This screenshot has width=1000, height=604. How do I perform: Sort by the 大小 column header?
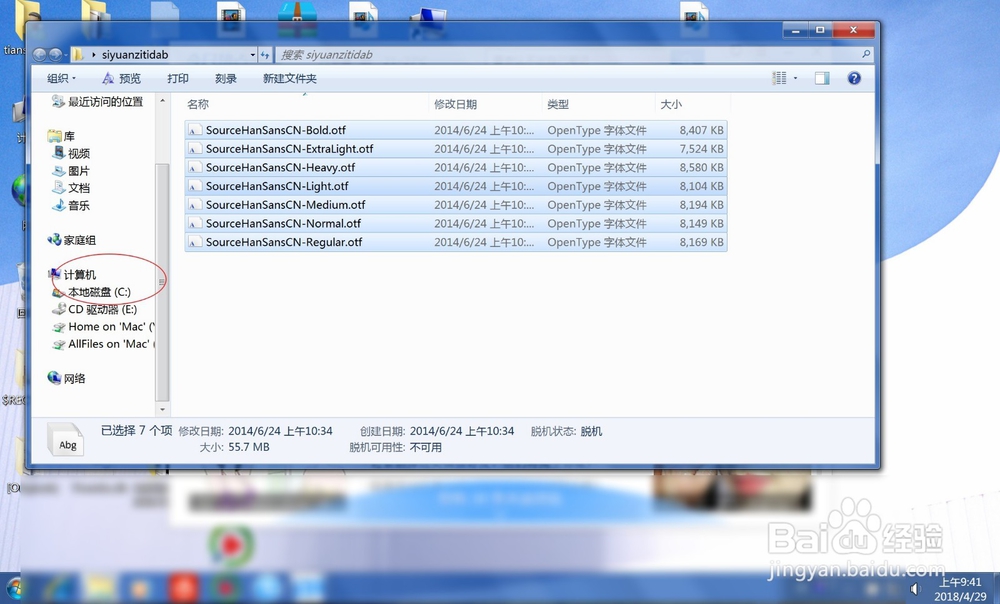coord(692,104)
